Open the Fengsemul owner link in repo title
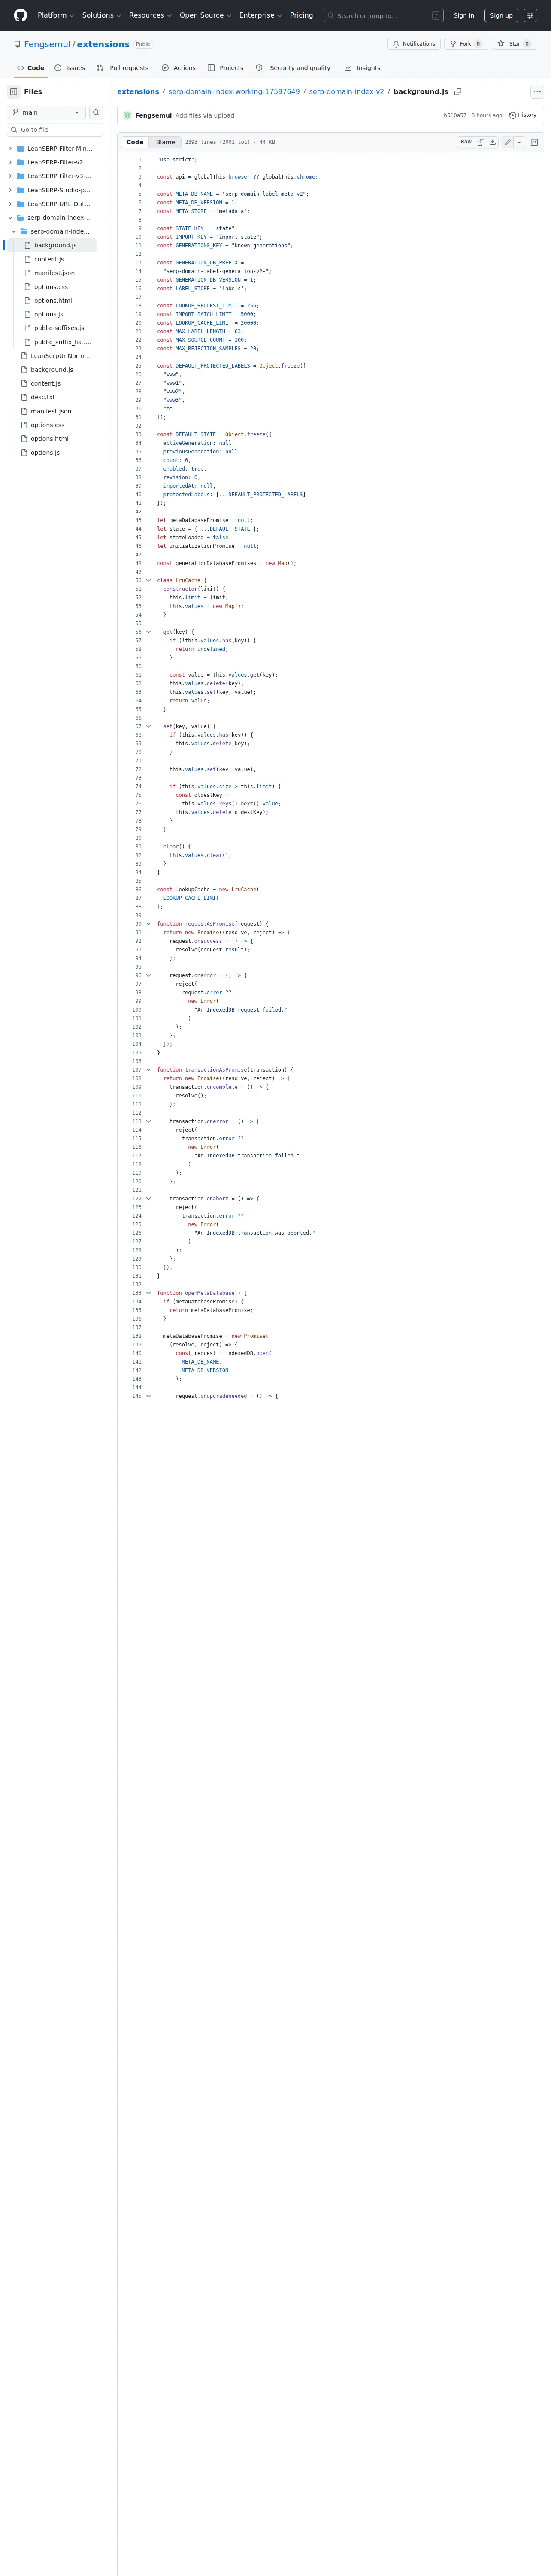551x2576 pixels. point(47,44)
